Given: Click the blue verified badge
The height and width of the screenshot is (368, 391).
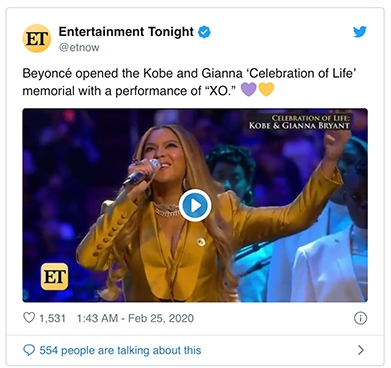Looking at the screenshot, I should coord(204,32).
